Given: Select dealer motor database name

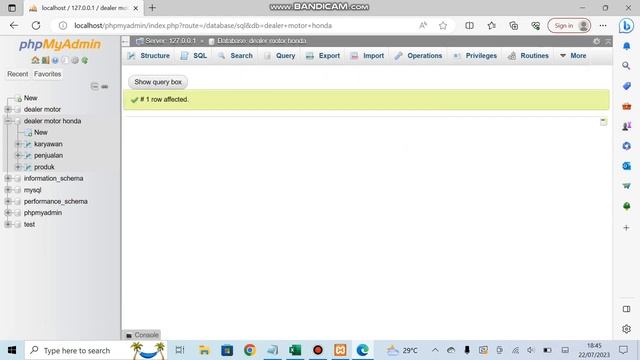Looking at the screenshot, I should click(x=42, y=109).
